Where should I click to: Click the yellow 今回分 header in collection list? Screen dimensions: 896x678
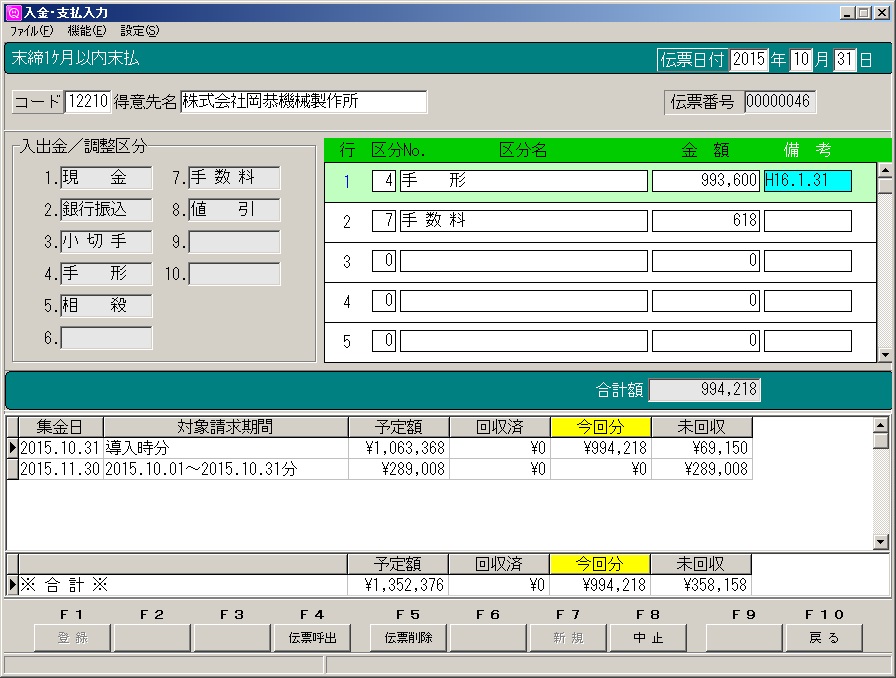[601, 427]
